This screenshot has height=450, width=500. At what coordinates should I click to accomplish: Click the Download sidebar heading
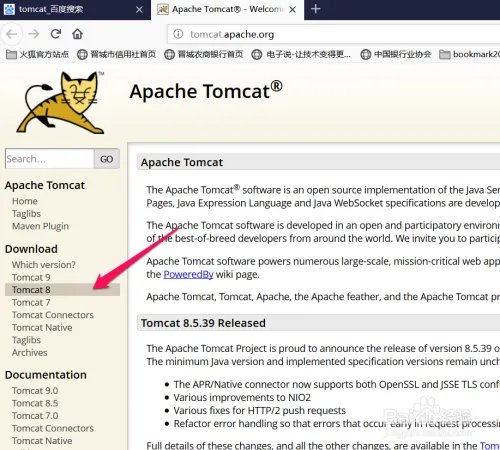click(x=31, y=249)
